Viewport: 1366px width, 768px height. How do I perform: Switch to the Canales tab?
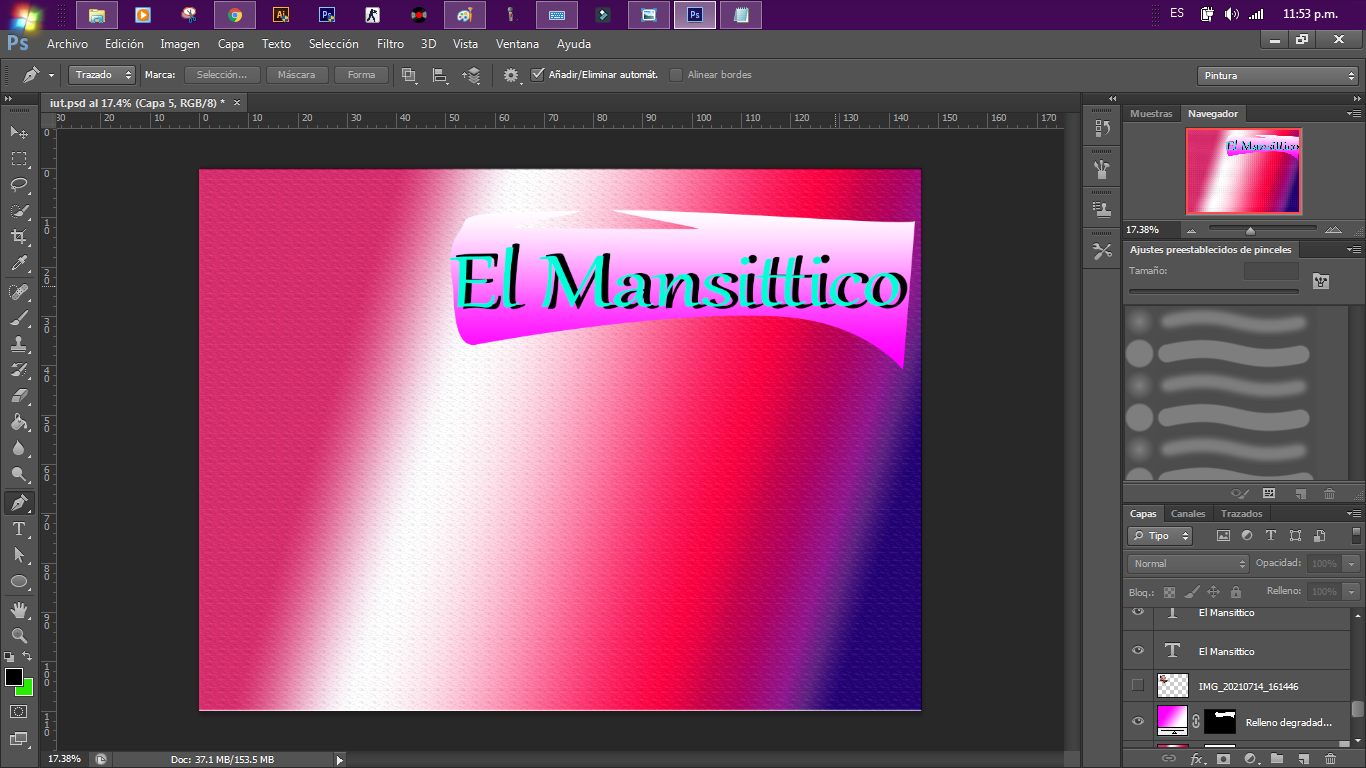[1188, 514]
